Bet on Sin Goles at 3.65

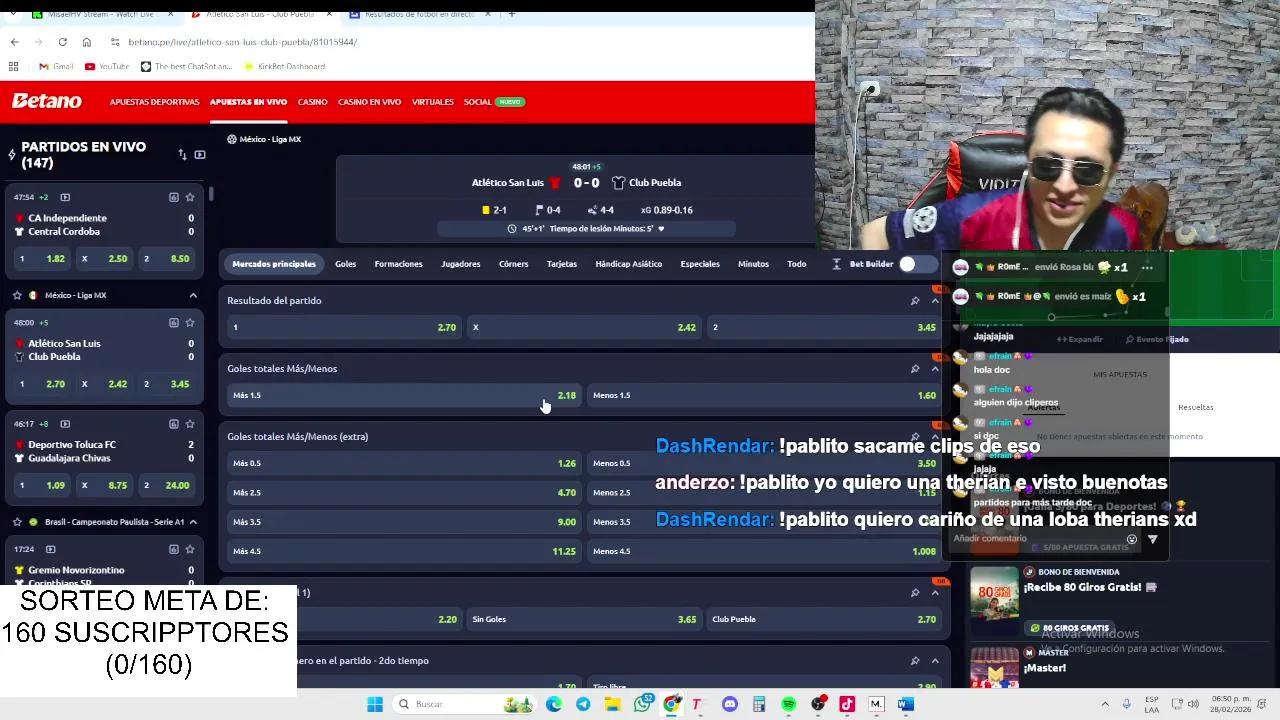584,619
